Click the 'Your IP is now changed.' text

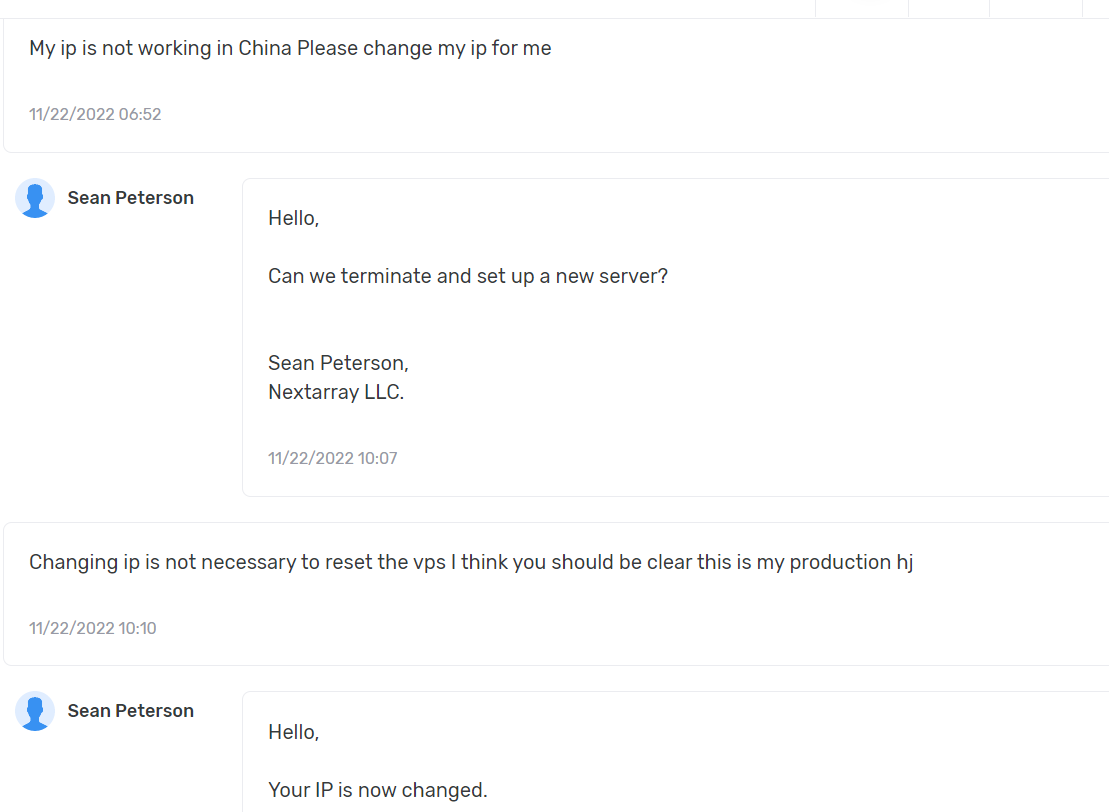pos(377,790)
